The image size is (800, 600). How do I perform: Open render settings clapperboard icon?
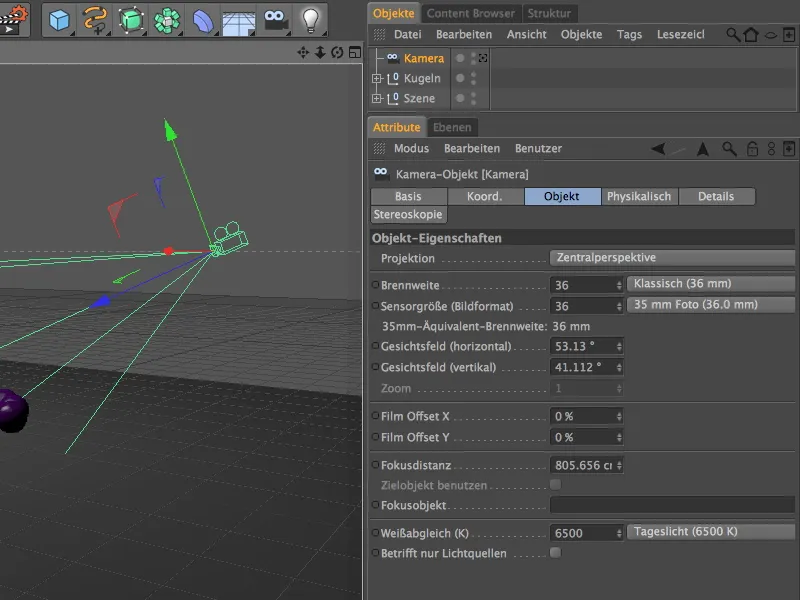pos(13,19)
